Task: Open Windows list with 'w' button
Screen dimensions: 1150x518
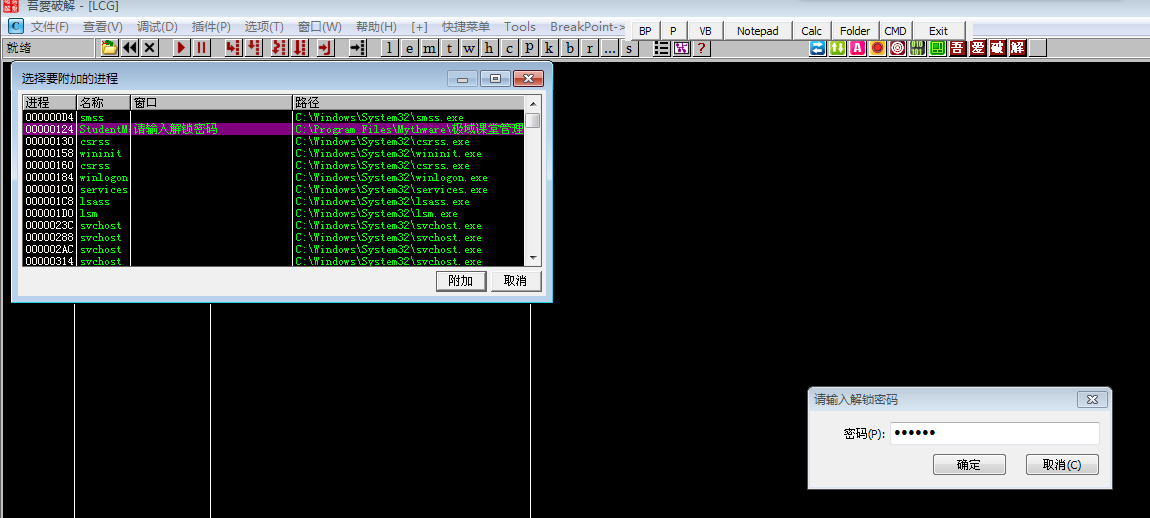Action: (469, 48)
